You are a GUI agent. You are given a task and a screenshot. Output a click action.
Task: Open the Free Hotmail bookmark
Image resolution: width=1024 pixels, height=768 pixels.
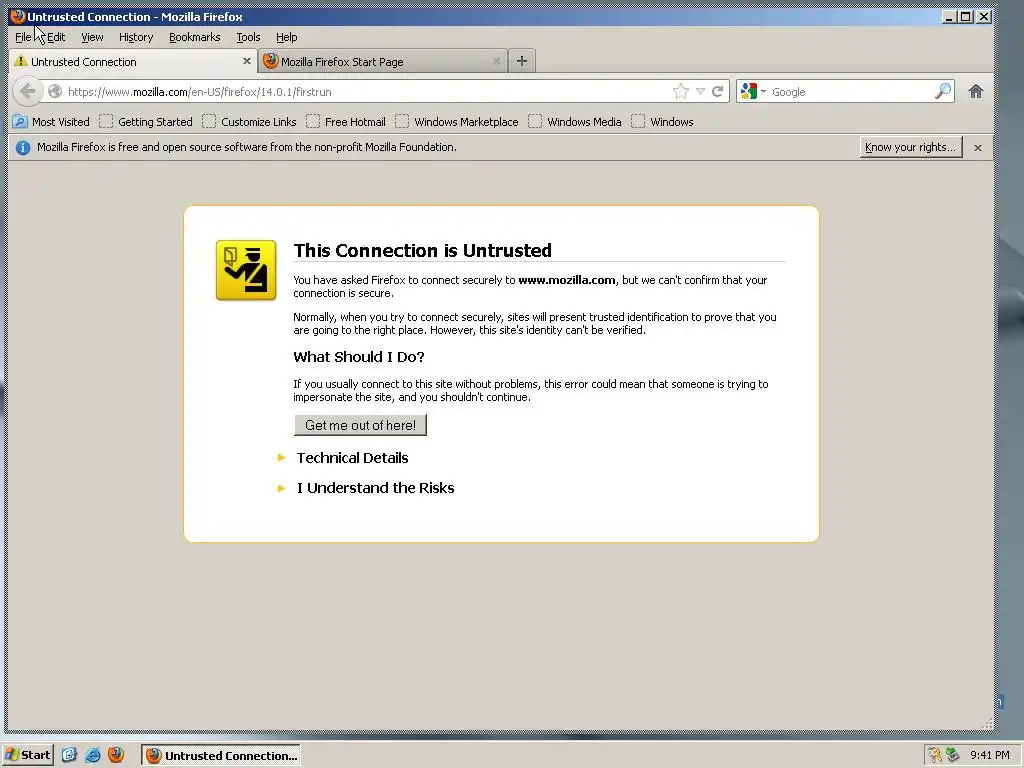click(x=345, y=121)
